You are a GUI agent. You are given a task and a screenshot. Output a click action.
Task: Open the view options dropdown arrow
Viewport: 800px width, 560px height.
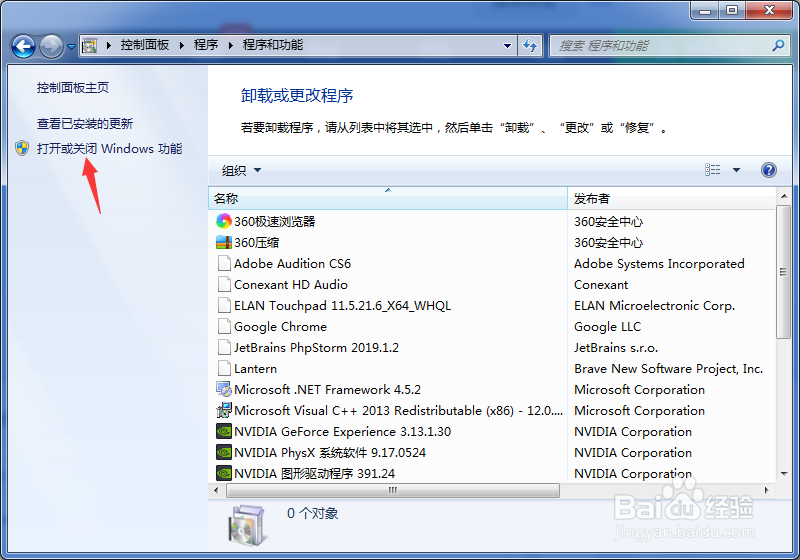(x=736, y=170)
